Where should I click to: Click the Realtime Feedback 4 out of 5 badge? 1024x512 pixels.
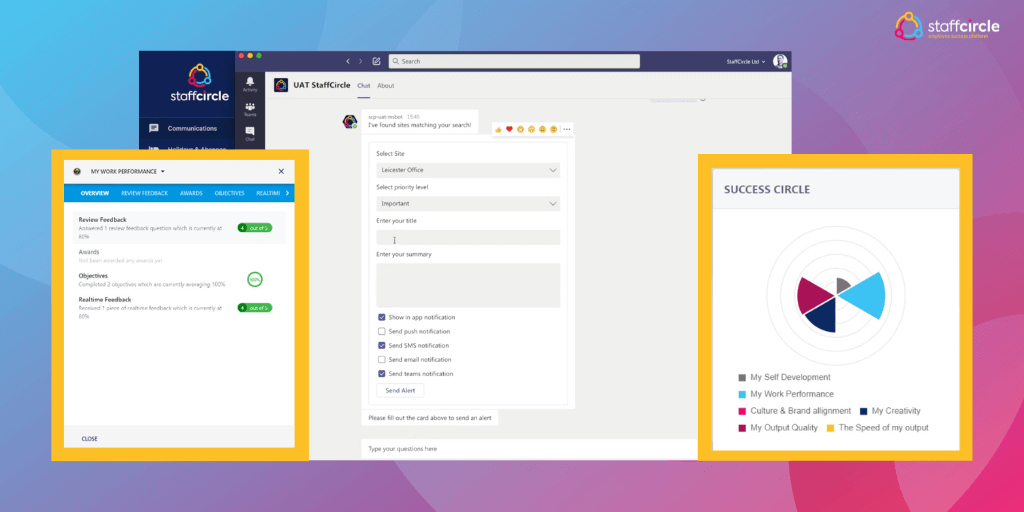click(255, 308)
